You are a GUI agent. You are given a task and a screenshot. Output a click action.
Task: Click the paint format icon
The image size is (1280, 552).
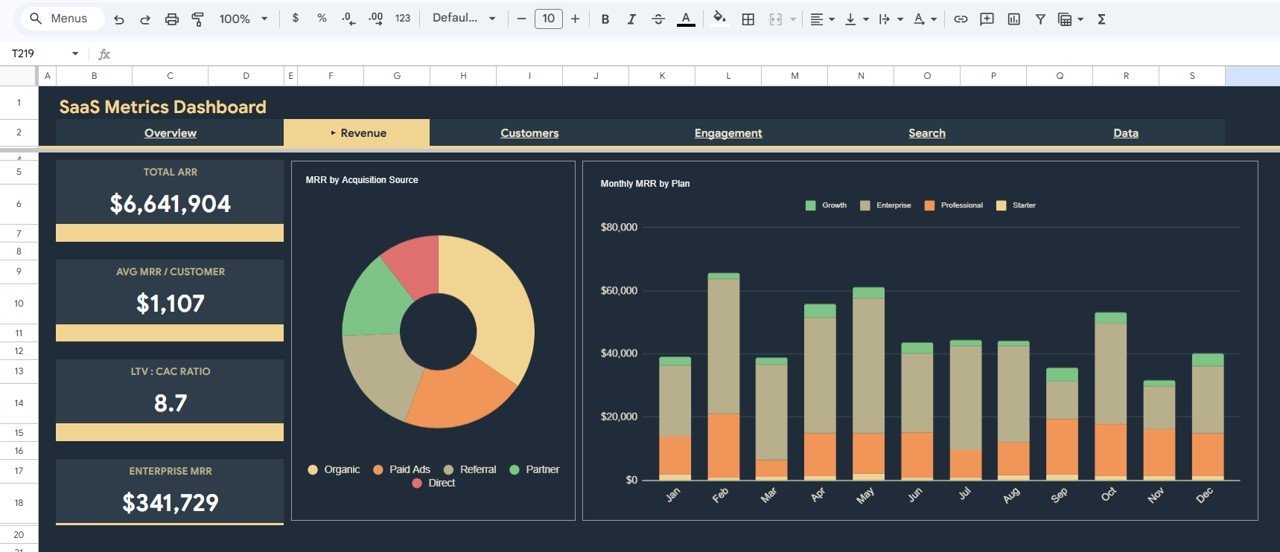pos(197,19)
